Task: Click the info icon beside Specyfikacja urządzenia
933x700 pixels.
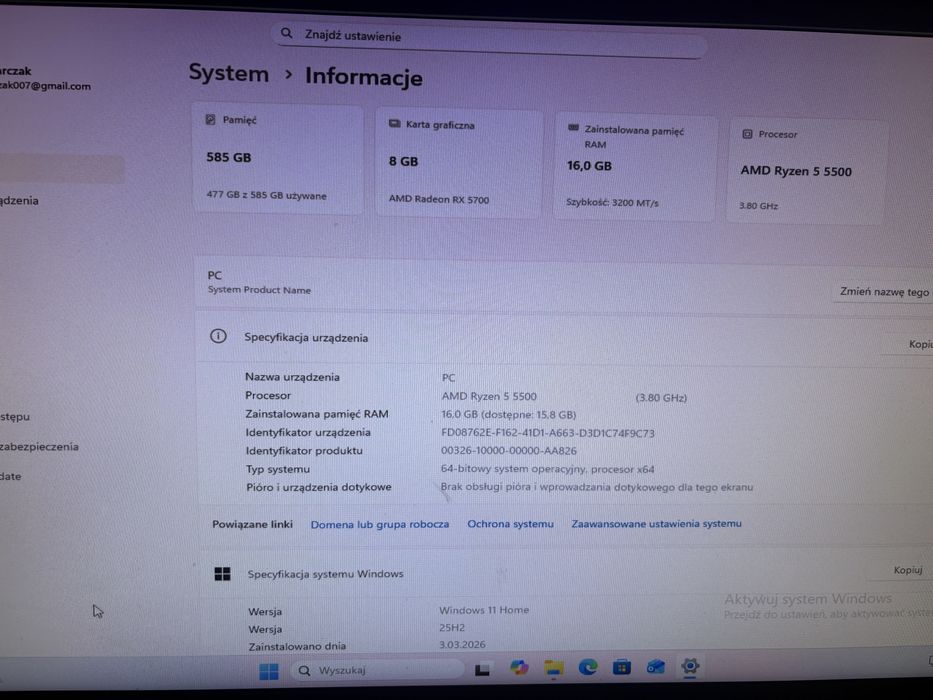Action: (218, 336)
